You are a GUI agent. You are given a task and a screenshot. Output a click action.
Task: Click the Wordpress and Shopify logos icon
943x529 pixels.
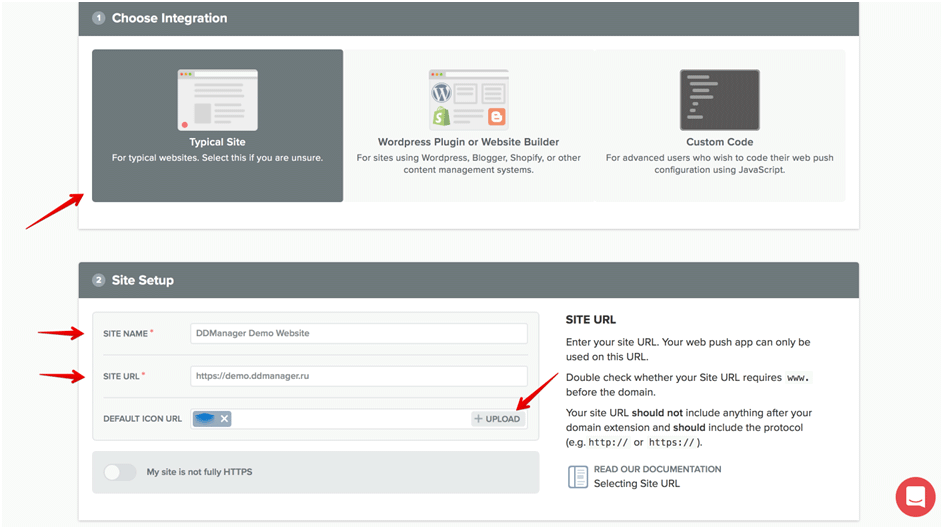468,99
